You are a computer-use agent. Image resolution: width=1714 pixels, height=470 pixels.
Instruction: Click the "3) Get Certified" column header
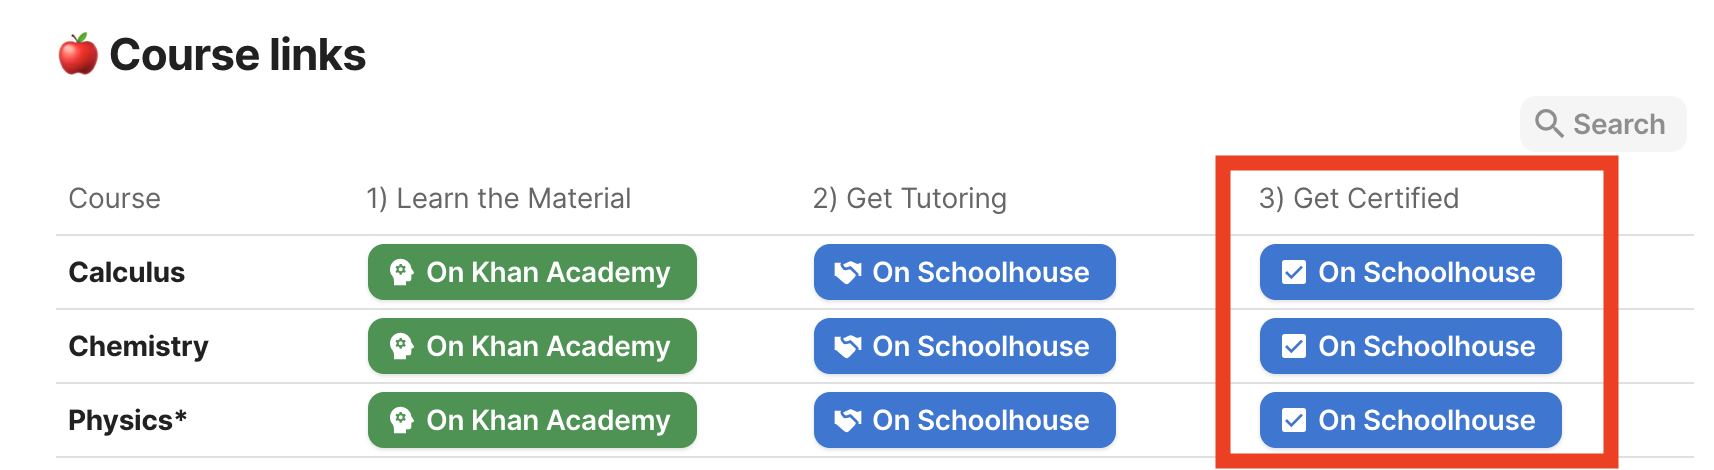click(1358, 198)
